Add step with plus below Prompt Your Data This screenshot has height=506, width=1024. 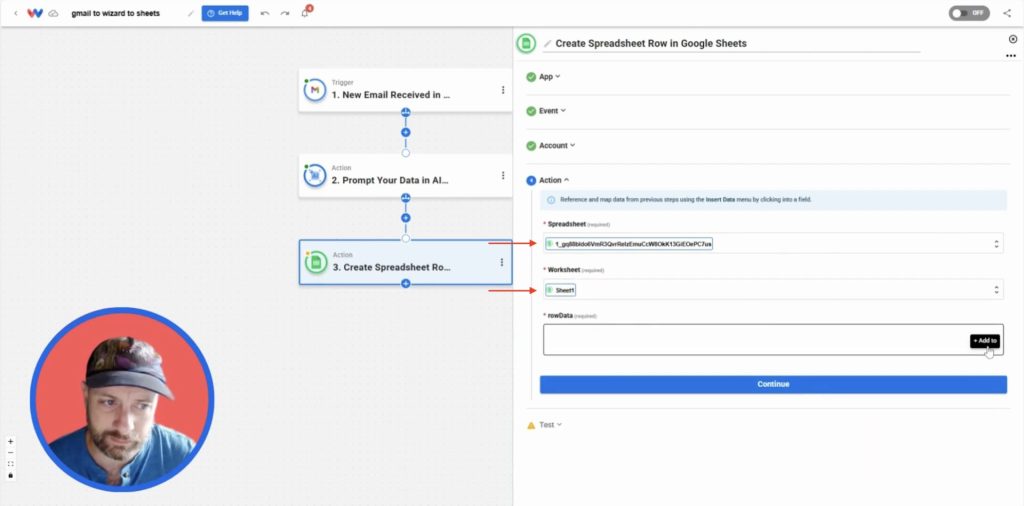click(406, 218)
